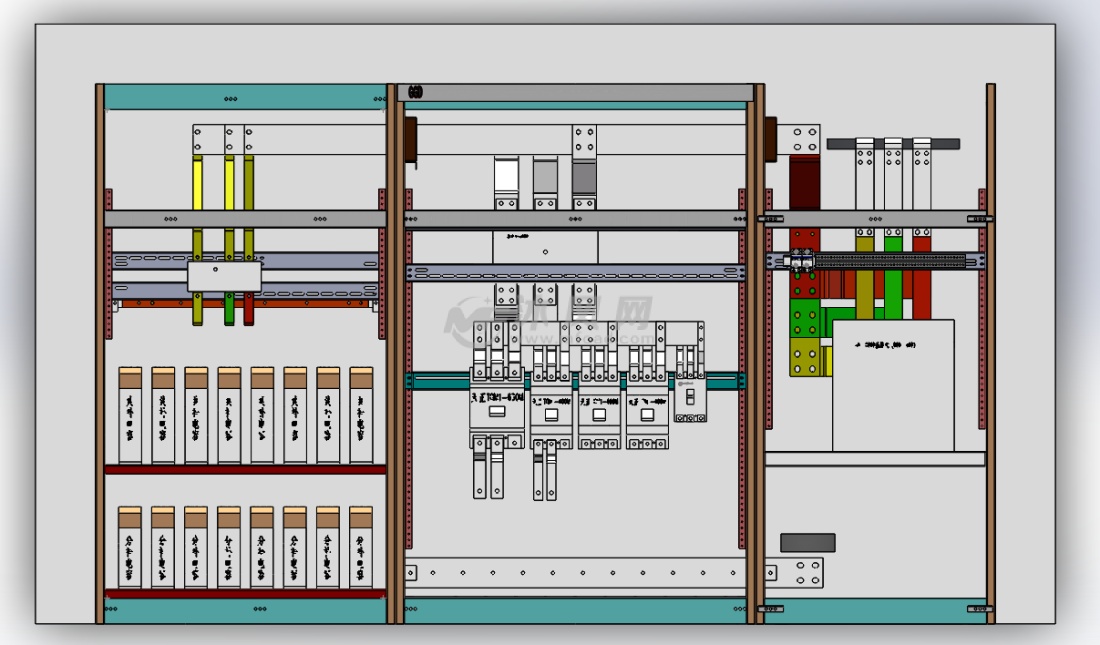Click the brown insulator at middle cabinet's top left
1100x645 pixels.
click(410, 140)
